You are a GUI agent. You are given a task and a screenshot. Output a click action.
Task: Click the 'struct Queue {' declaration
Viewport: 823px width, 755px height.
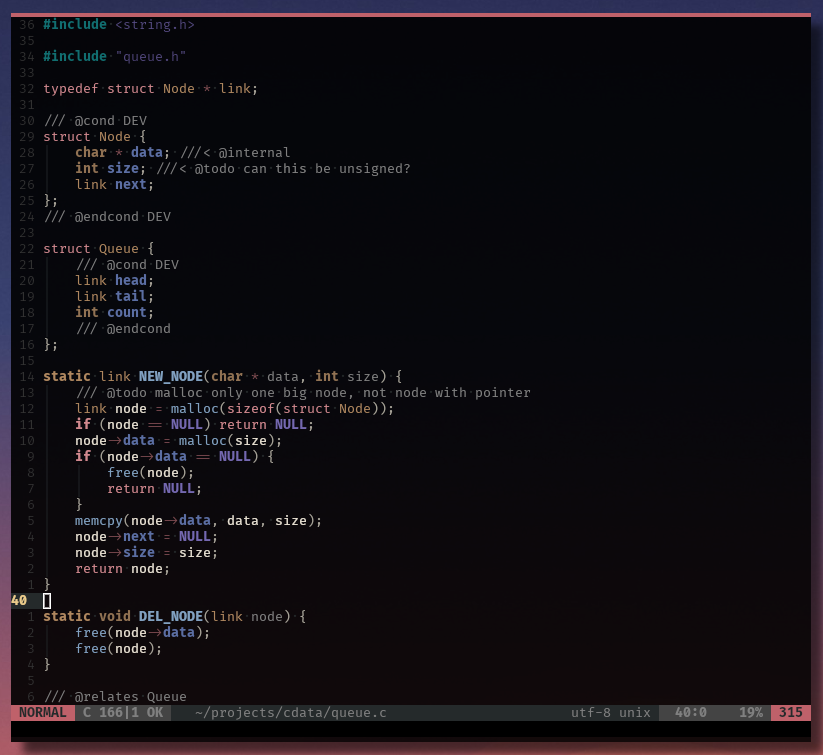coord(99,249)
